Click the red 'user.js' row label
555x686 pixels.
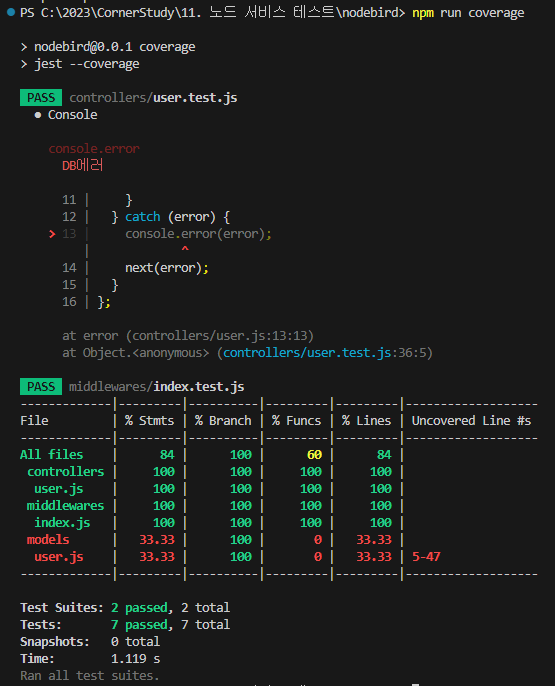pos(59,557)
